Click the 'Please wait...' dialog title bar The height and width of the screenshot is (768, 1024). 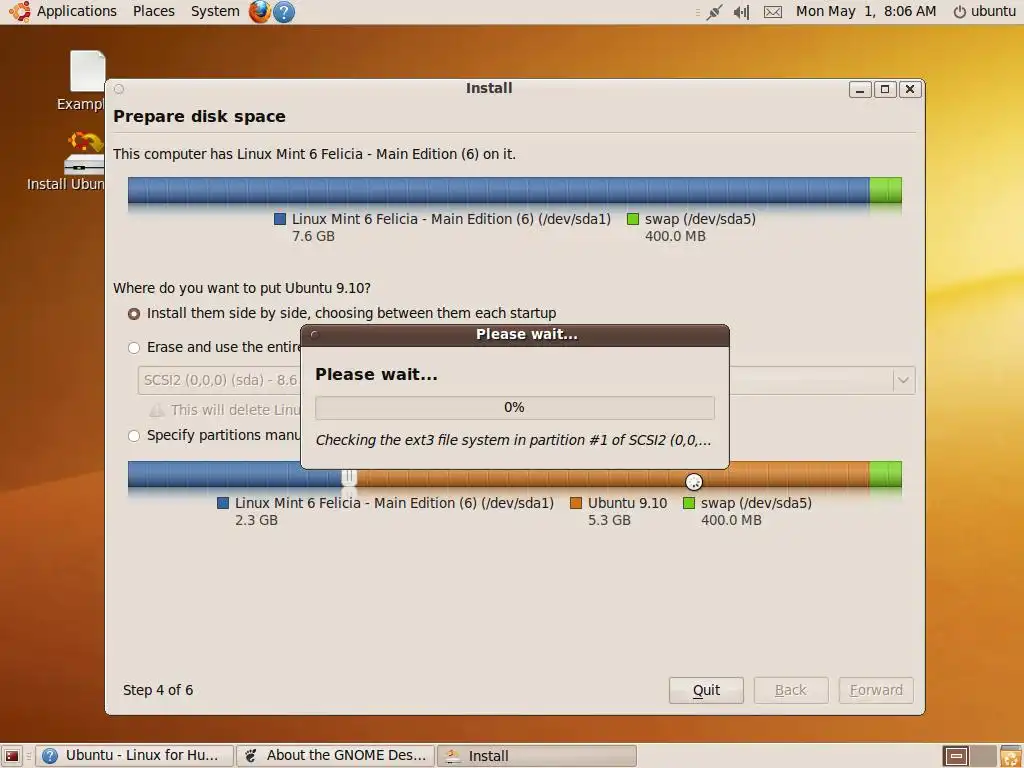[x=515, y=334]
